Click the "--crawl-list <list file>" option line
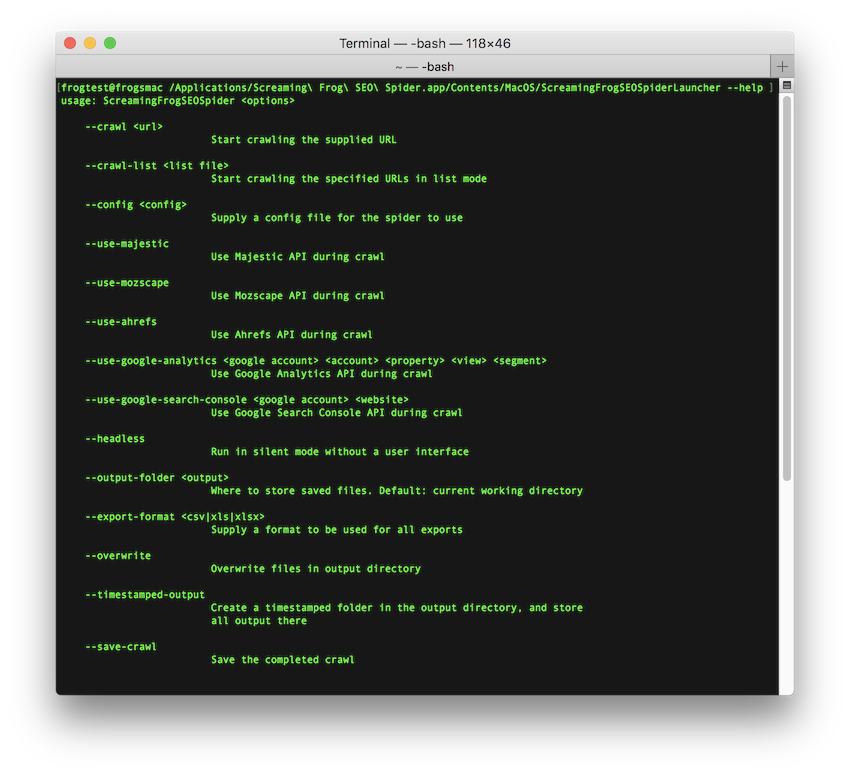Viewport: 850px width, 775px height. point(157,166)
